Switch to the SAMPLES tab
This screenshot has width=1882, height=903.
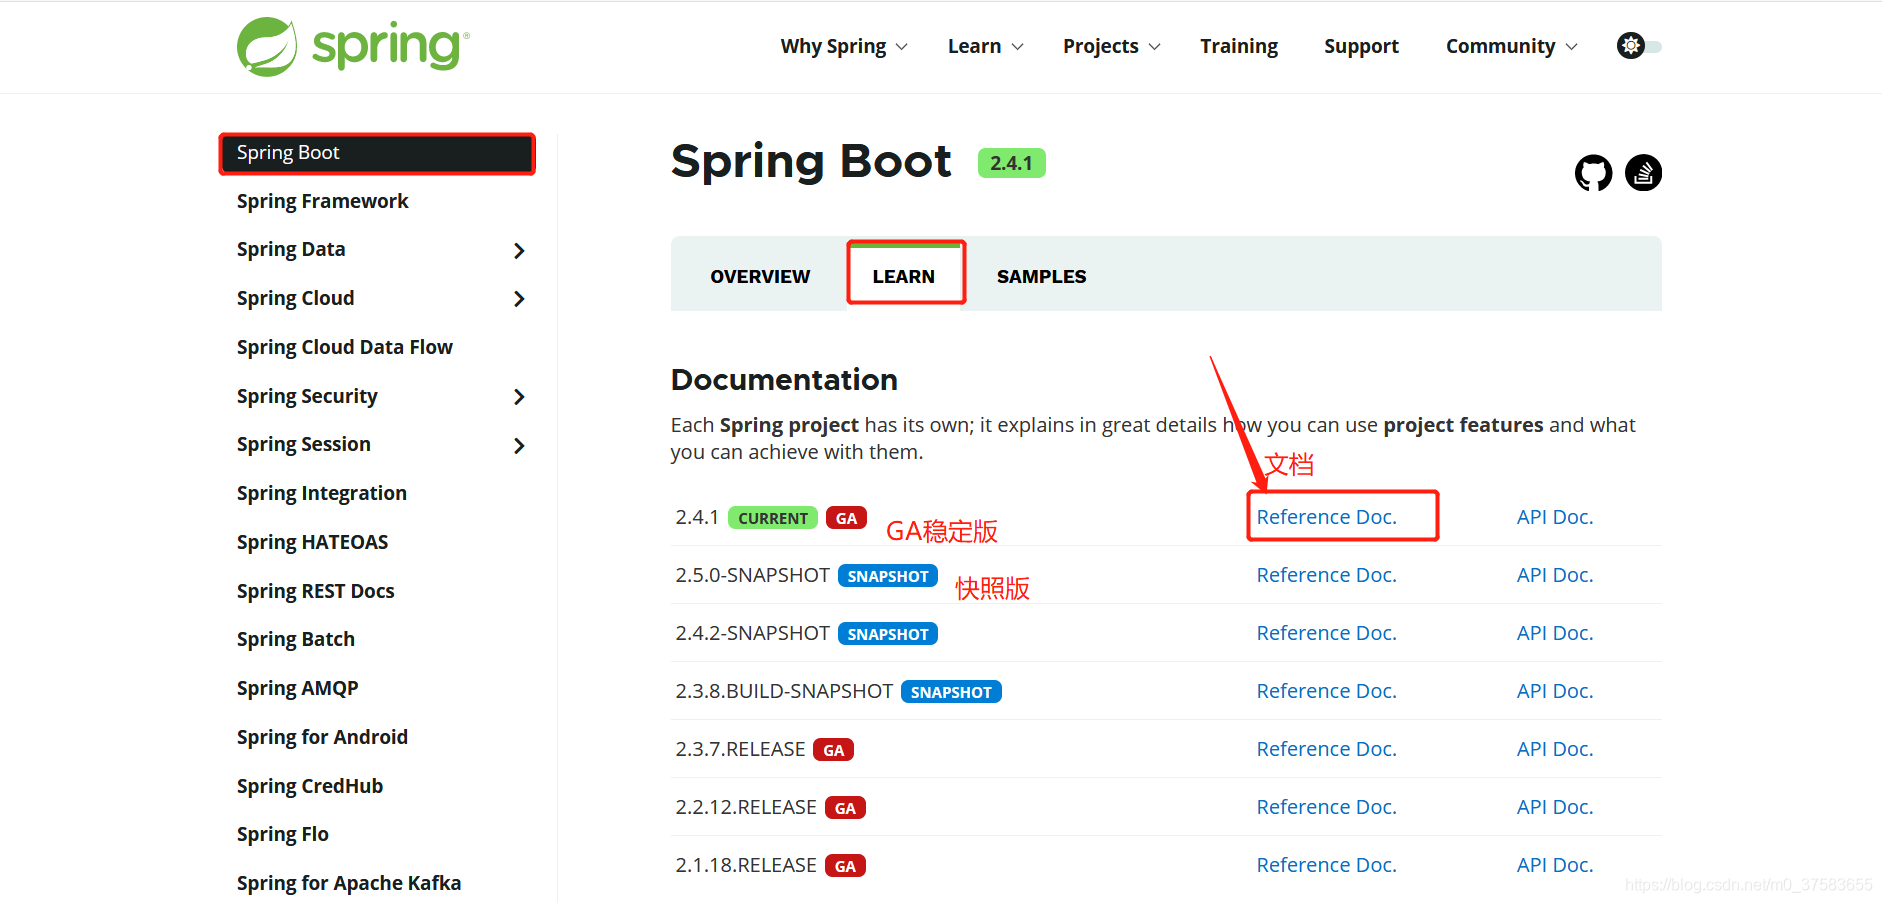[x=1041, y=276]
